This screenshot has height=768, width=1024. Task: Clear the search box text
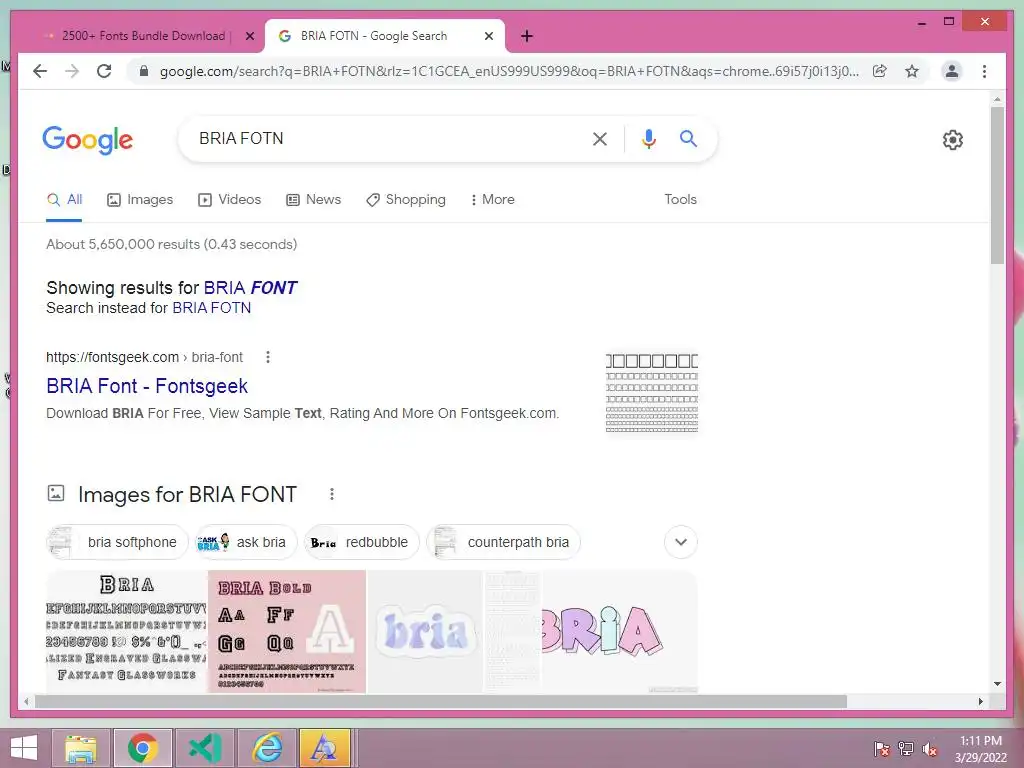coord(600,138)
